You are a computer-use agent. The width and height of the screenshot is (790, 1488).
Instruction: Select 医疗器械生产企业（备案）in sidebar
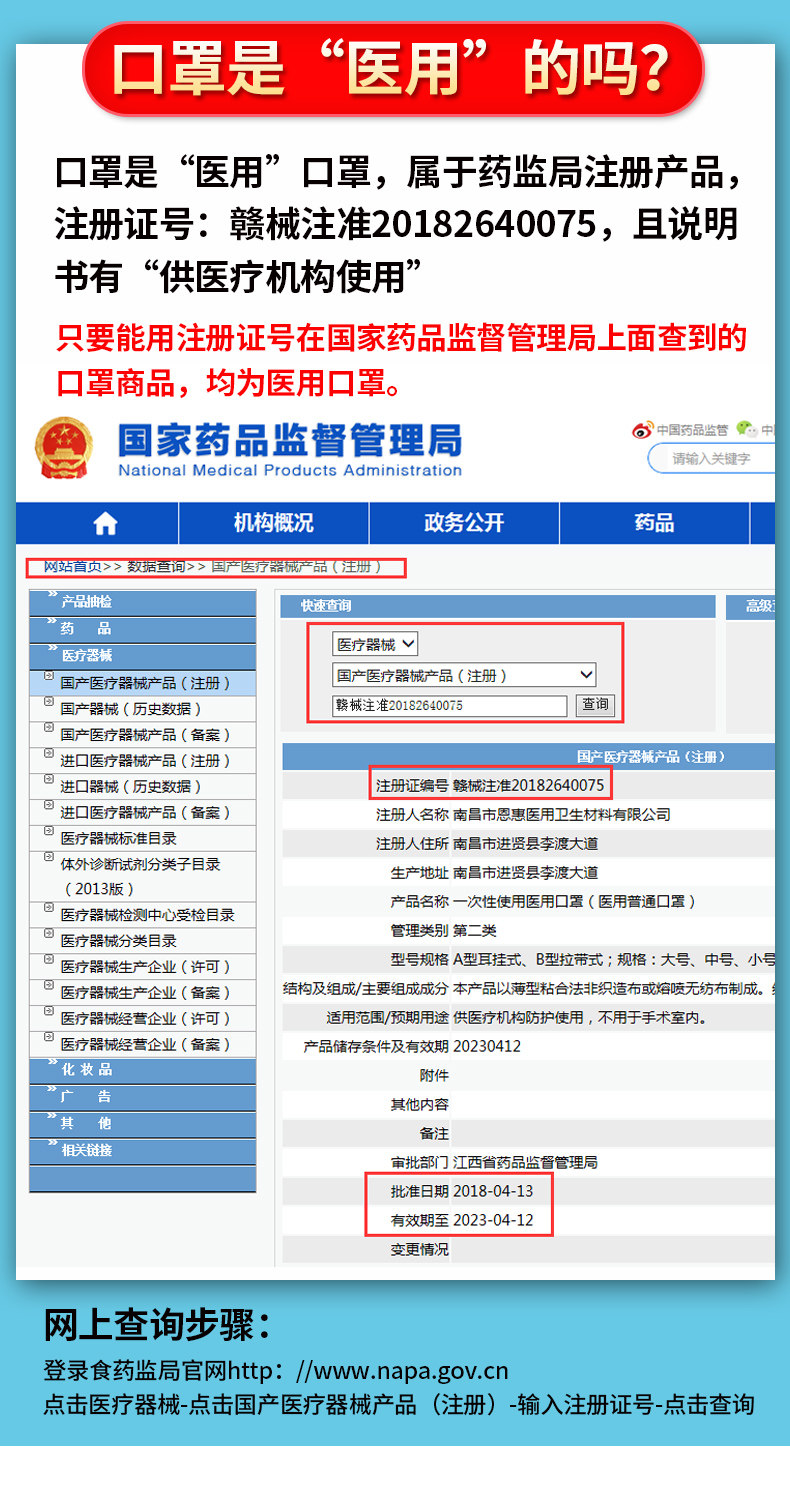point(146,993)
